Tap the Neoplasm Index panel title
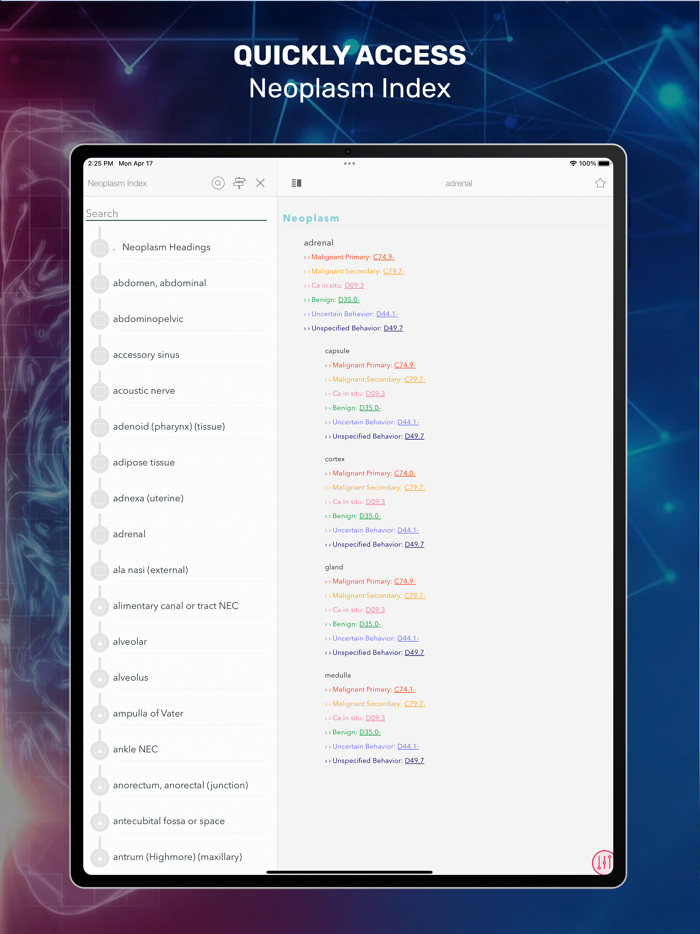This screenshot has width=700, height=934. tap(117, 183)
